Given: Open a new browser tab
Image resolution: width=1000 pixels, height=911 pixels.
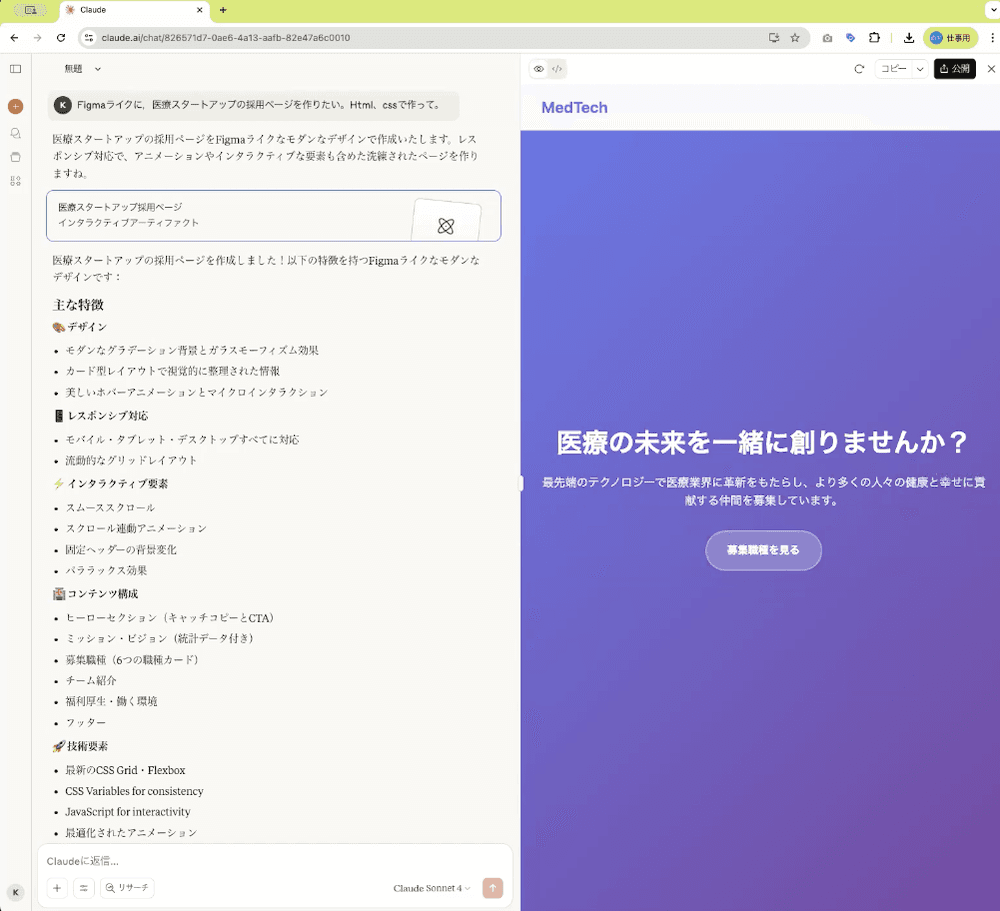Looking at the screenshot, I should coord(222,10).
